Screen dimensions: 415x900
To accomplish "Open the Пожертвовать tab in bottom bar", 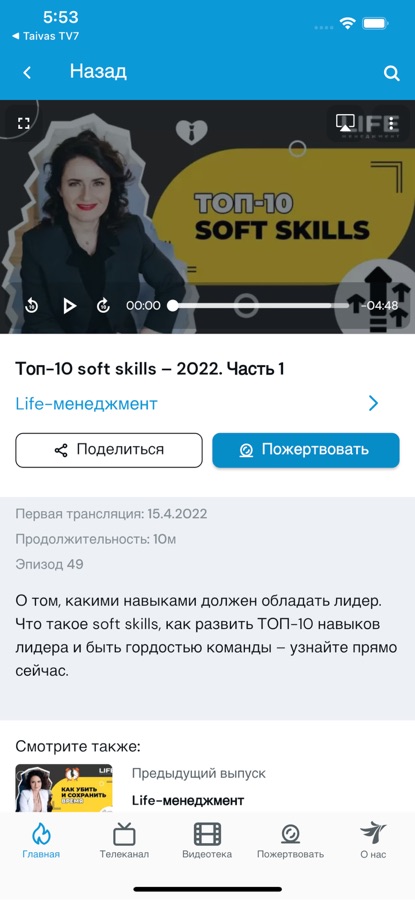I will point(290,840).
